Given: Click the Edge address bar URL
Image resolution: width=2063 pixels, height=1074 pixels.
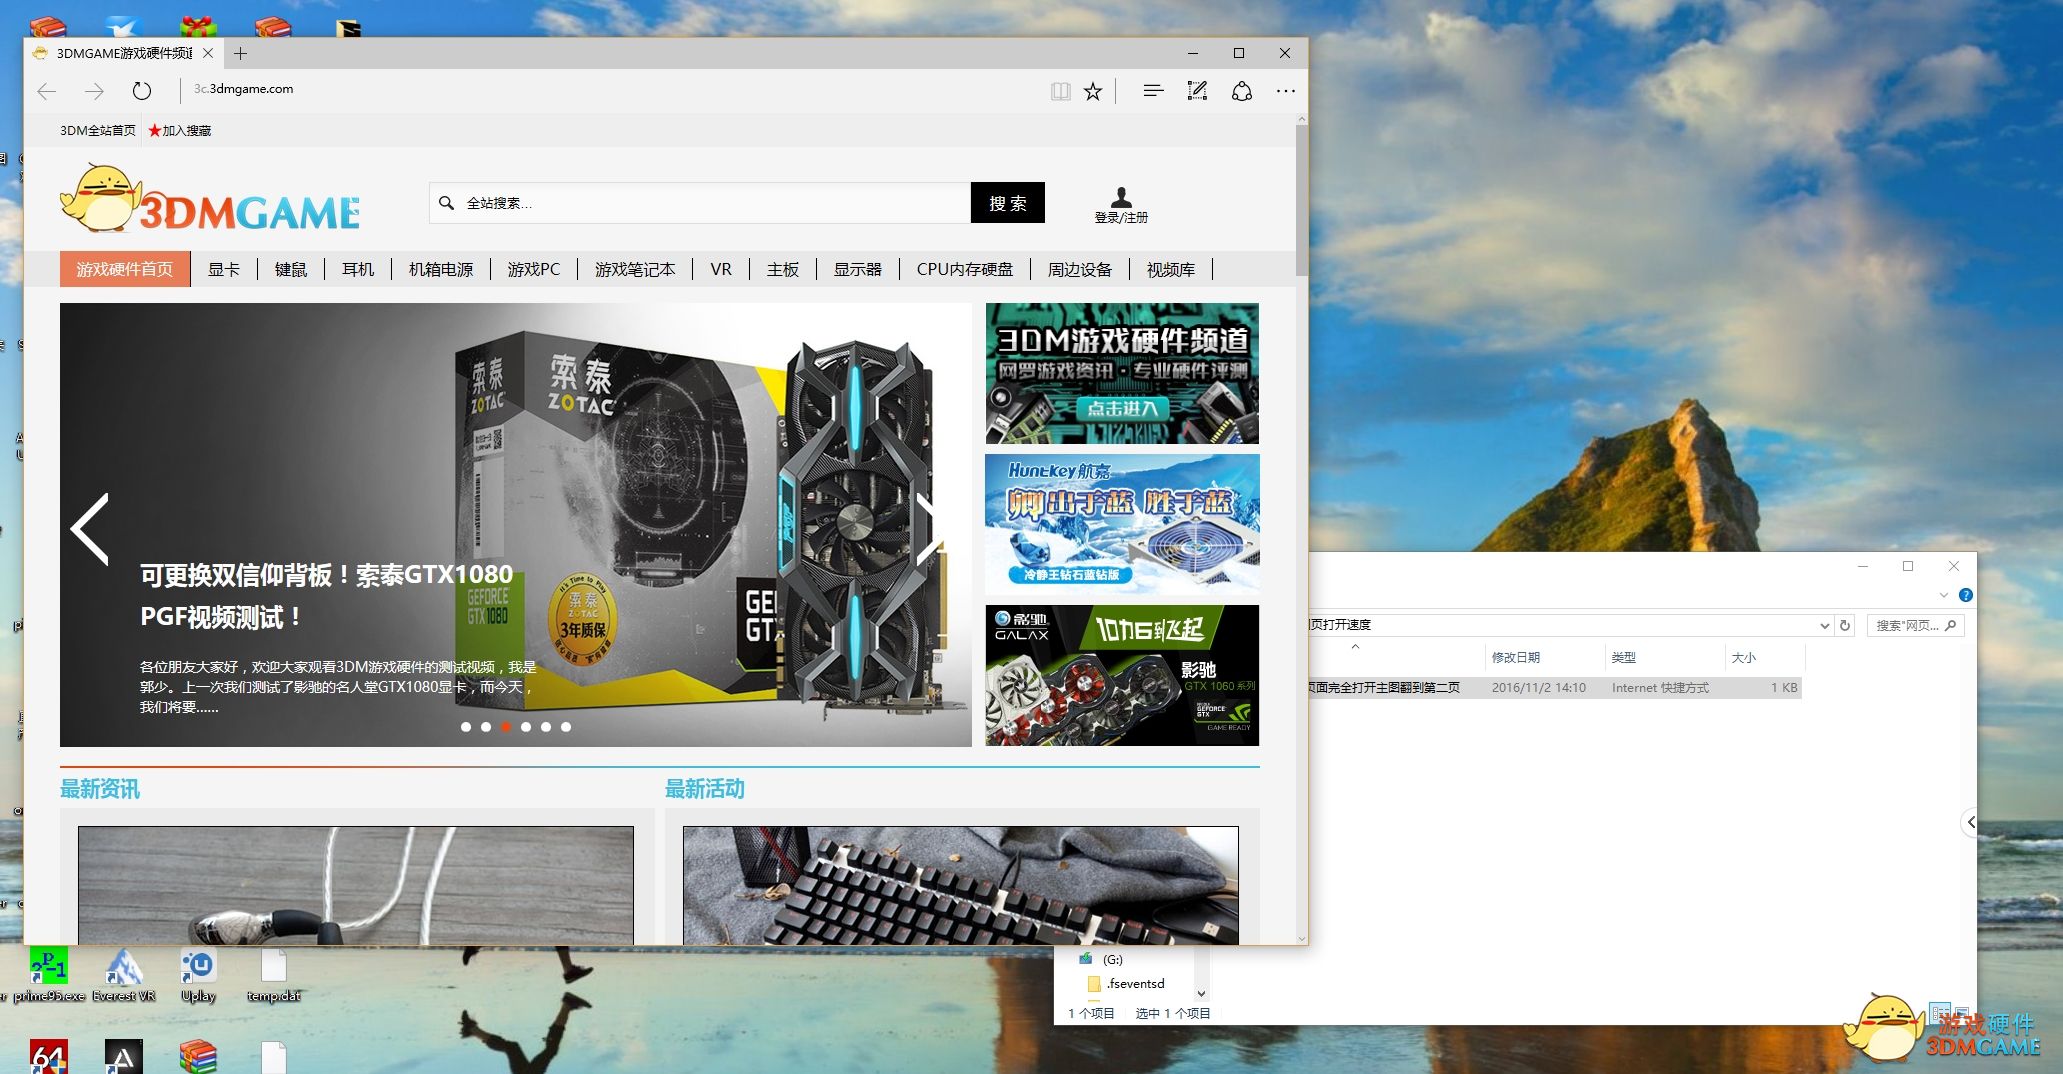Looking at the screenshot, I should (244, 89).
